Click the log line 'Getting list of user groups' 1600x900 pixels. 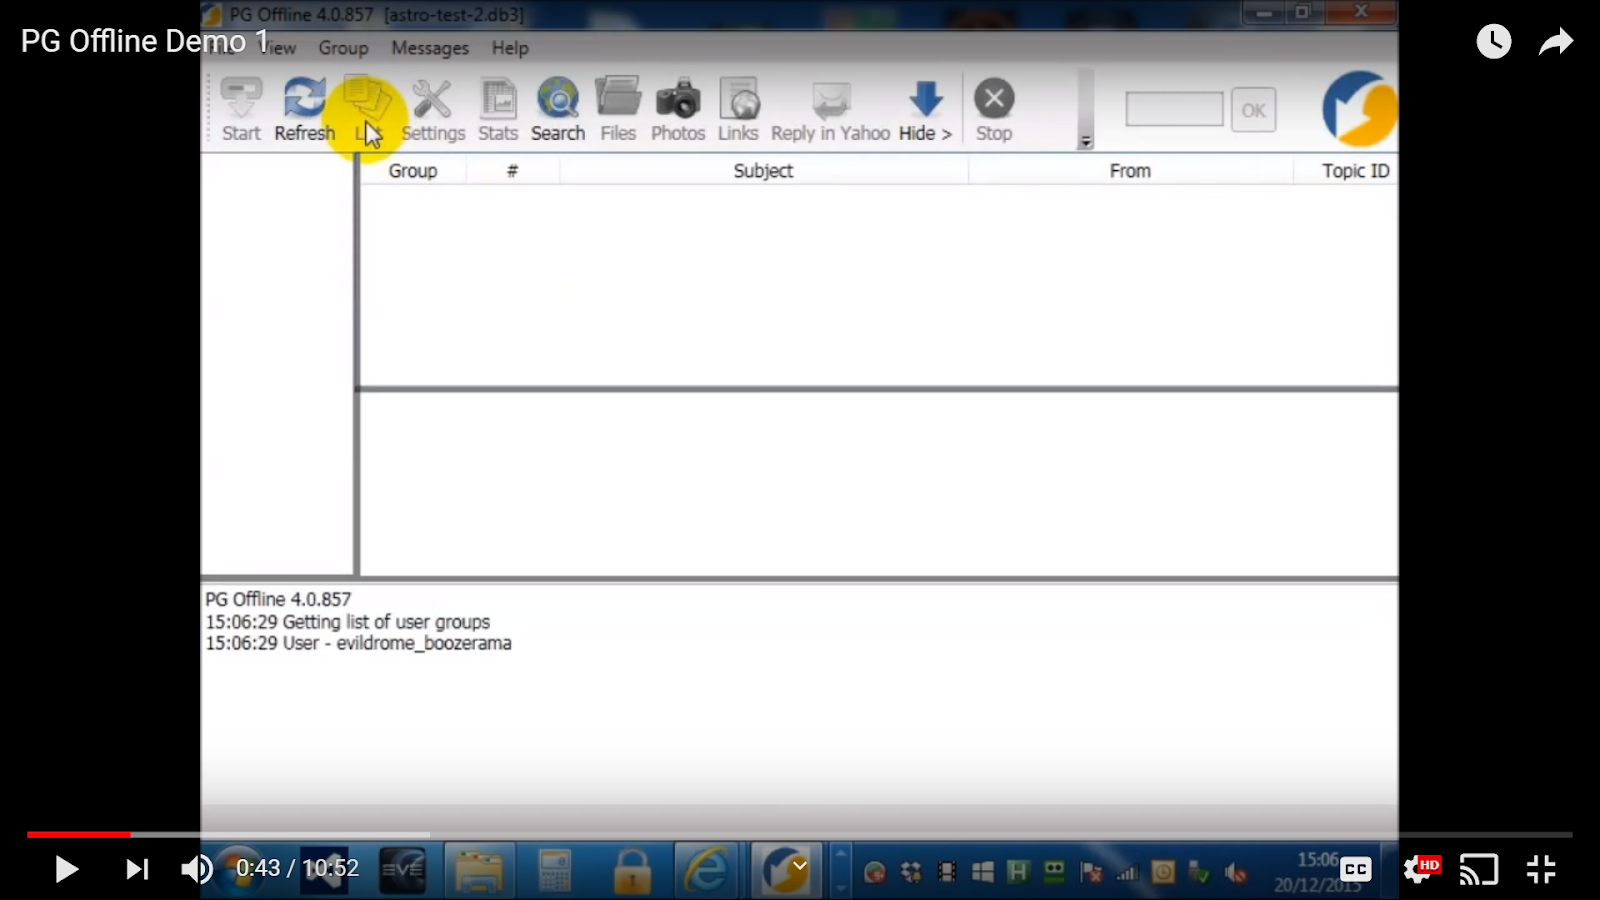(347, 622)
